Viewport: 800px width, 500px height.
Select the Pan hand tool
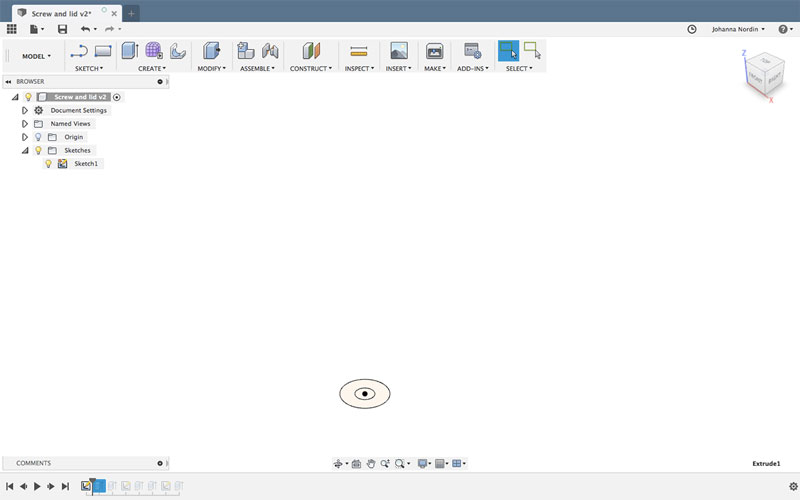pos(371,463)
